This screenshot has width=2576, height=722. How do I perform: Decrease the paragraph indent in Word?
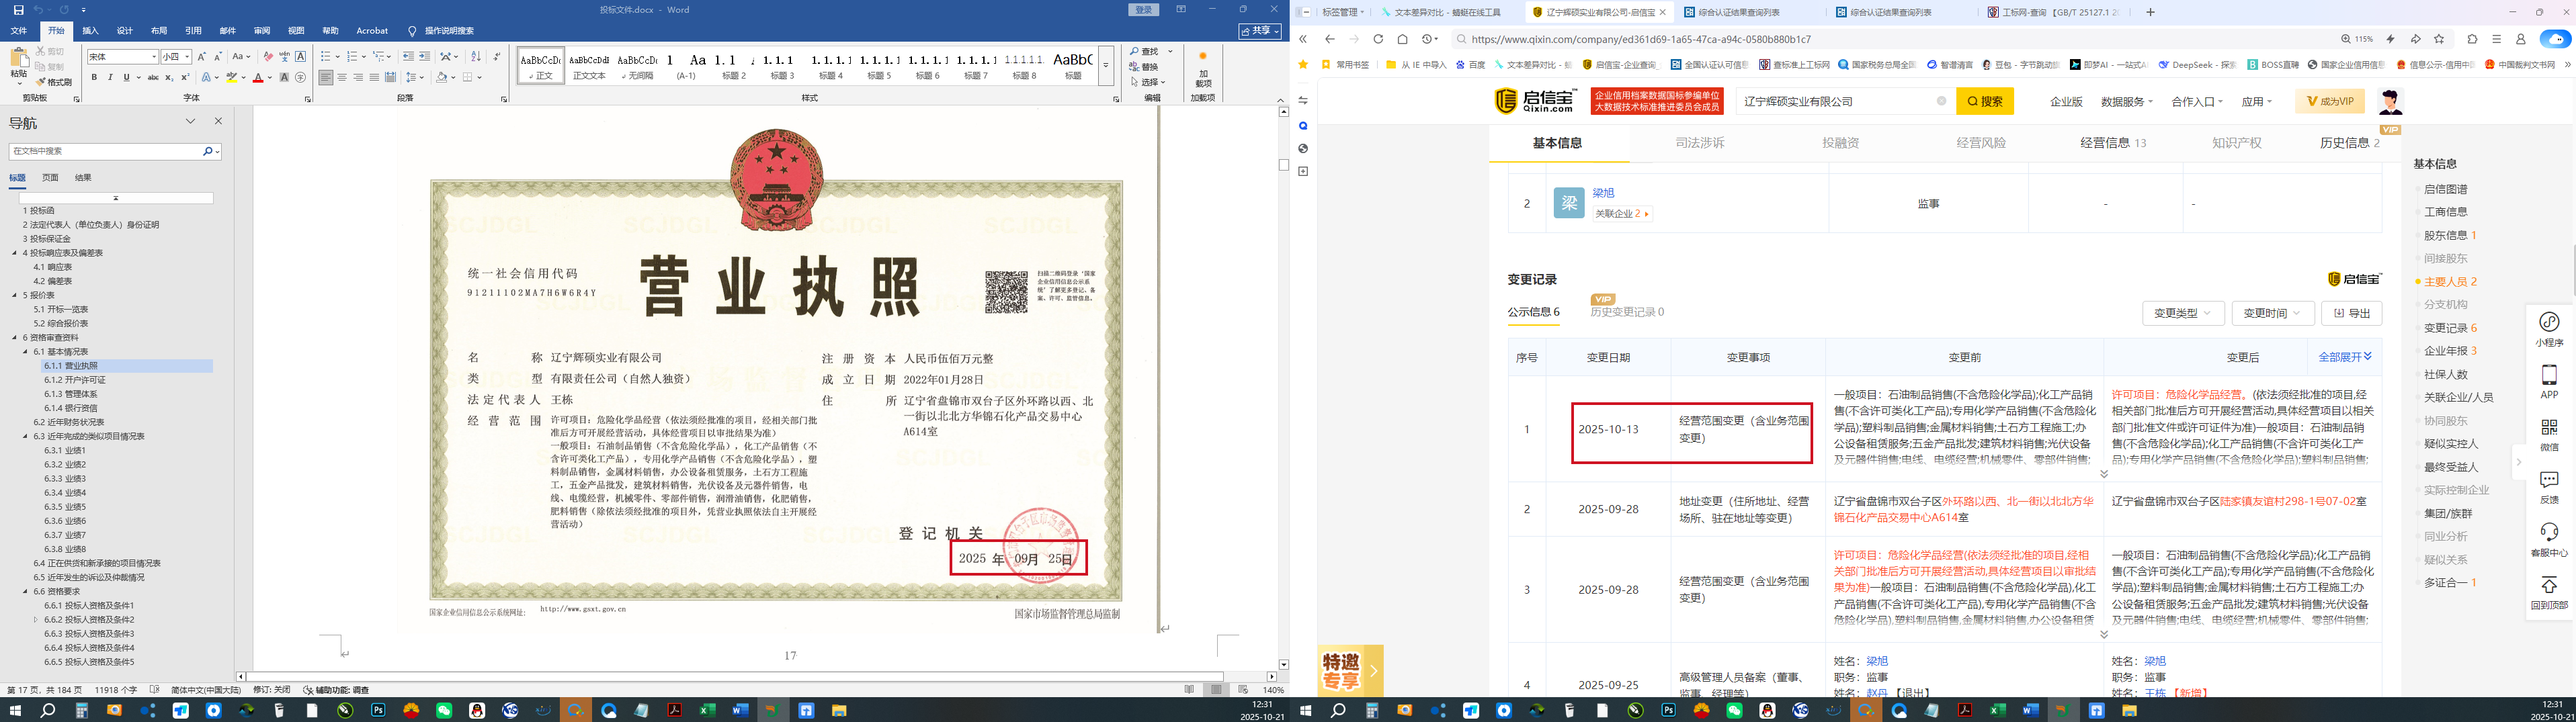pos(408,57)
